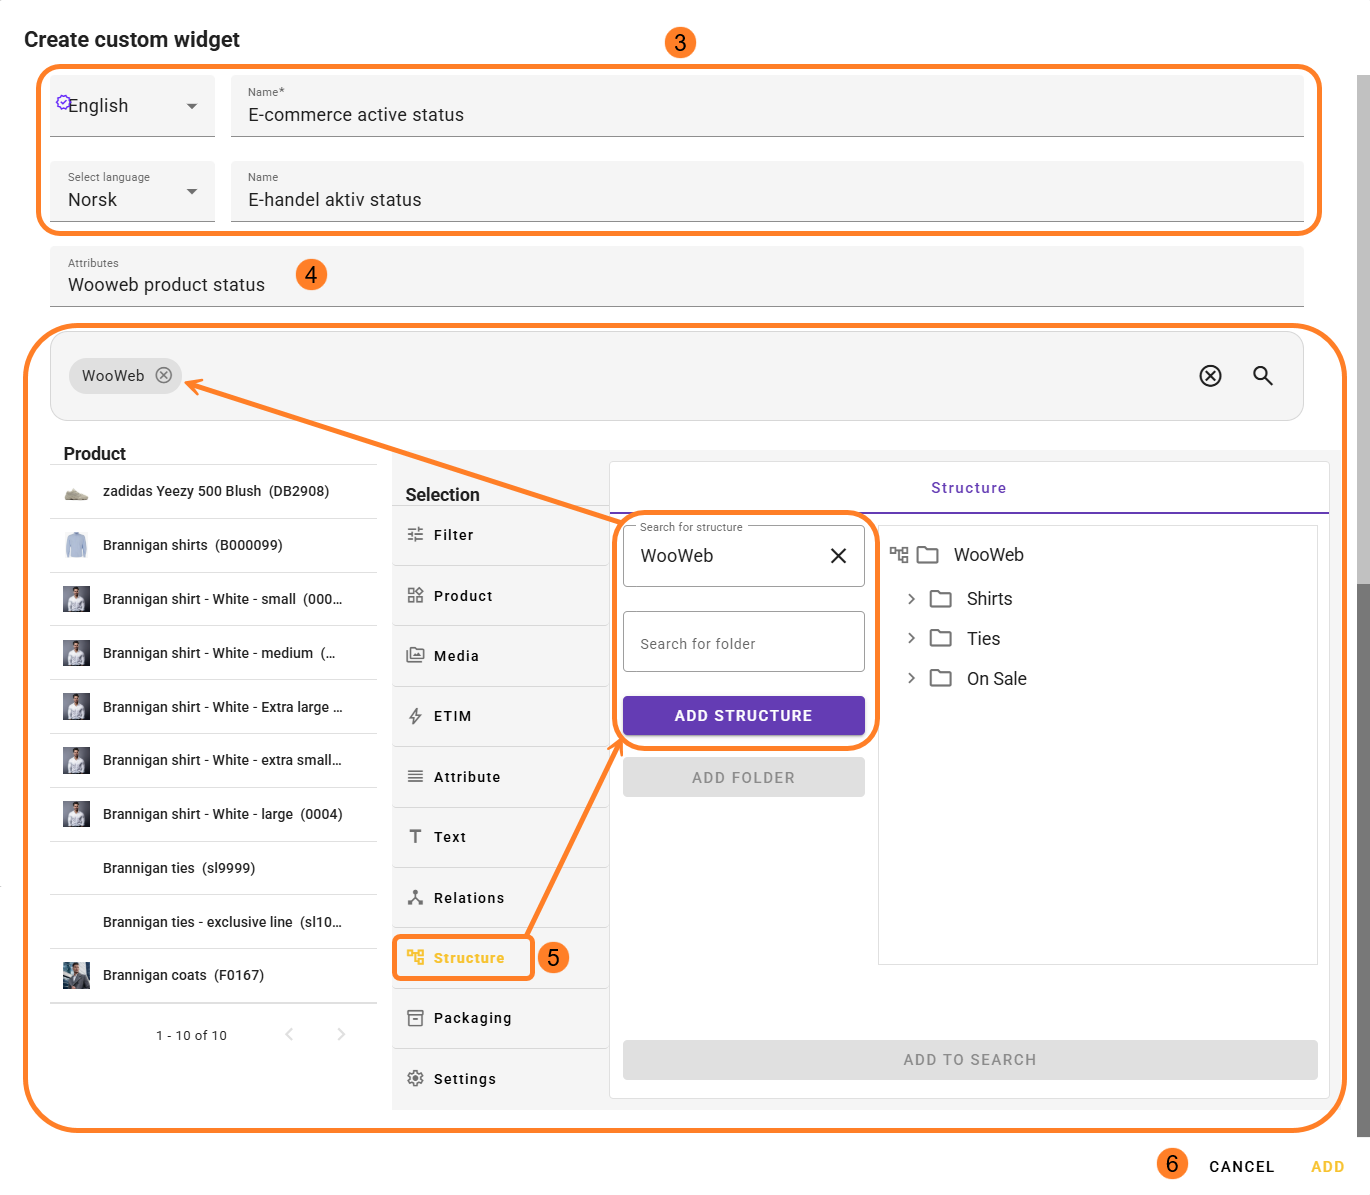Click CANCEL to discard the widget
The image size is (1370, 1195).
pyautogui.click(x=1241, y=1166)
